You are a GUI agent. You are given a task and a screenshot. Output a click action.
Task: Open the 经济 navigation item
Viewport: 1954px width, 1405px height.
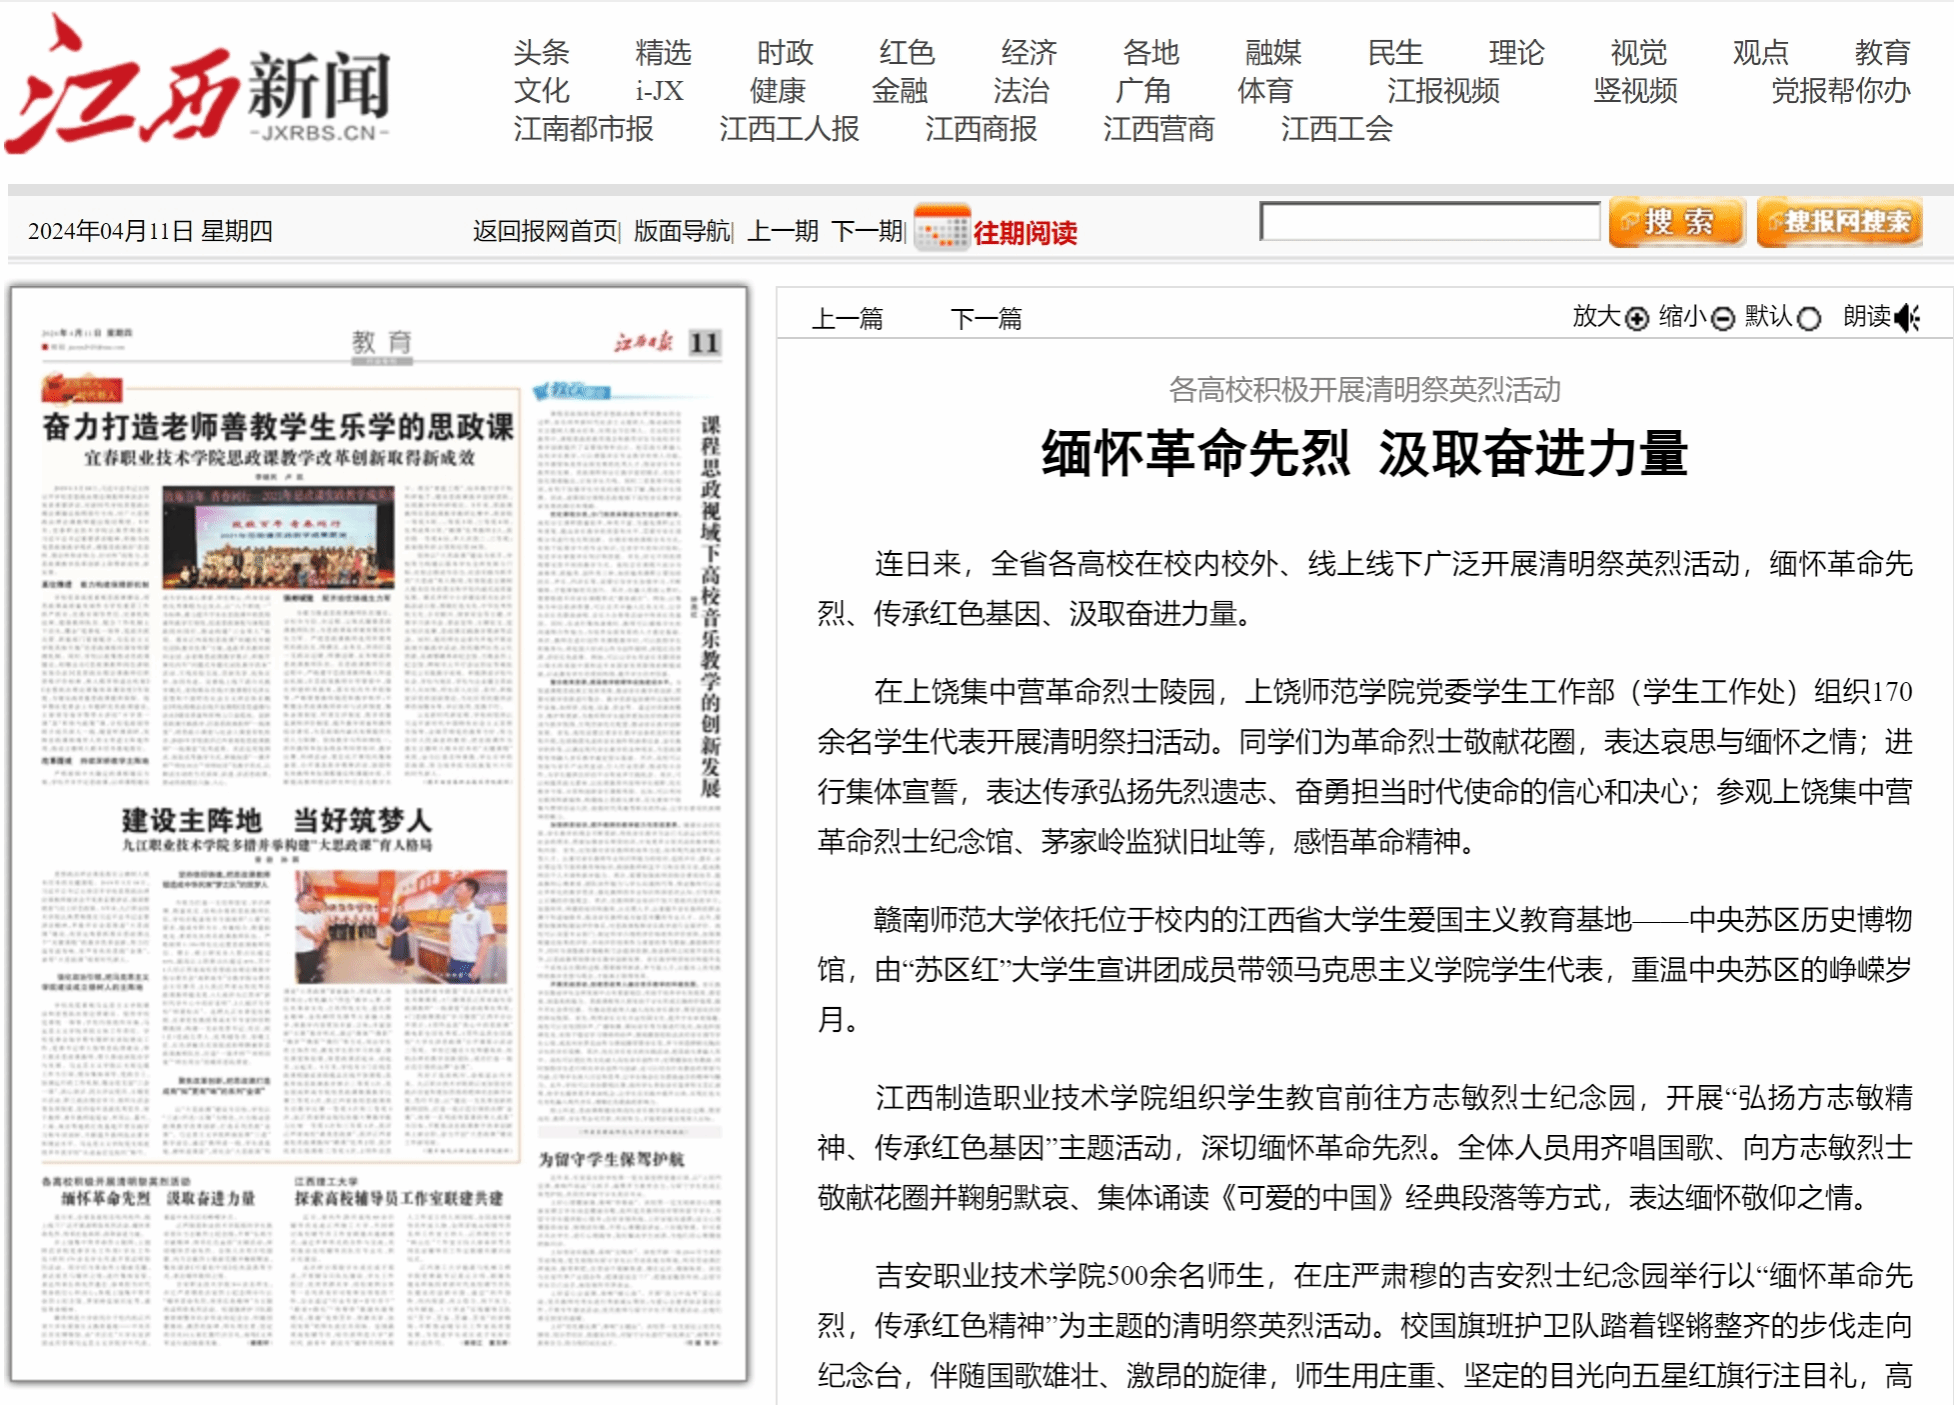[x=1029, y=52]
